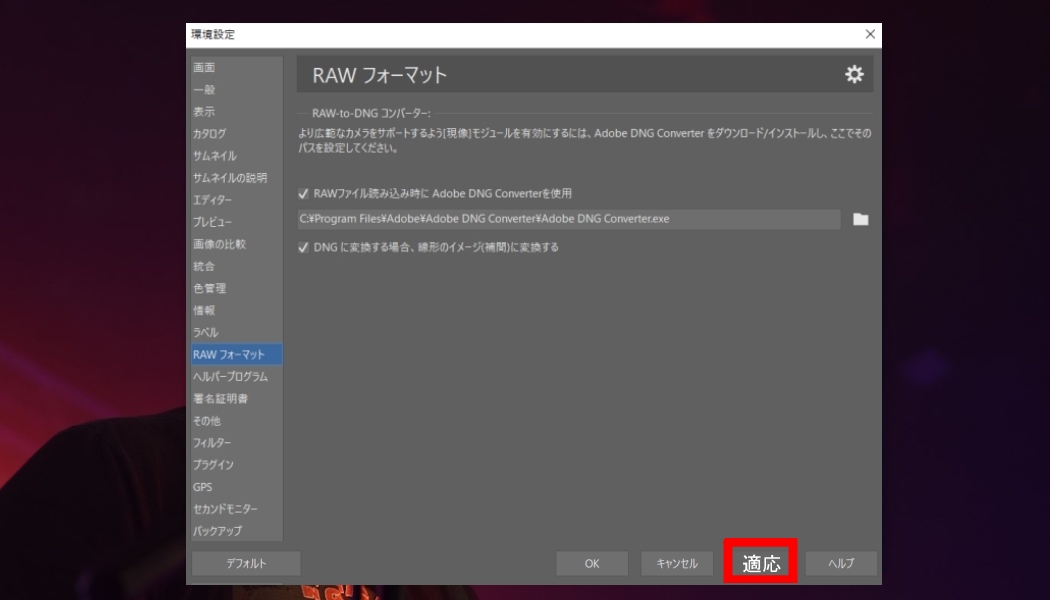Viewport: 1050px width, 600px height.
Task: Toggle 'RAWファイル読み込み時に Adobe DNG Converterを使用' checkbox
Action: point(303,194)
